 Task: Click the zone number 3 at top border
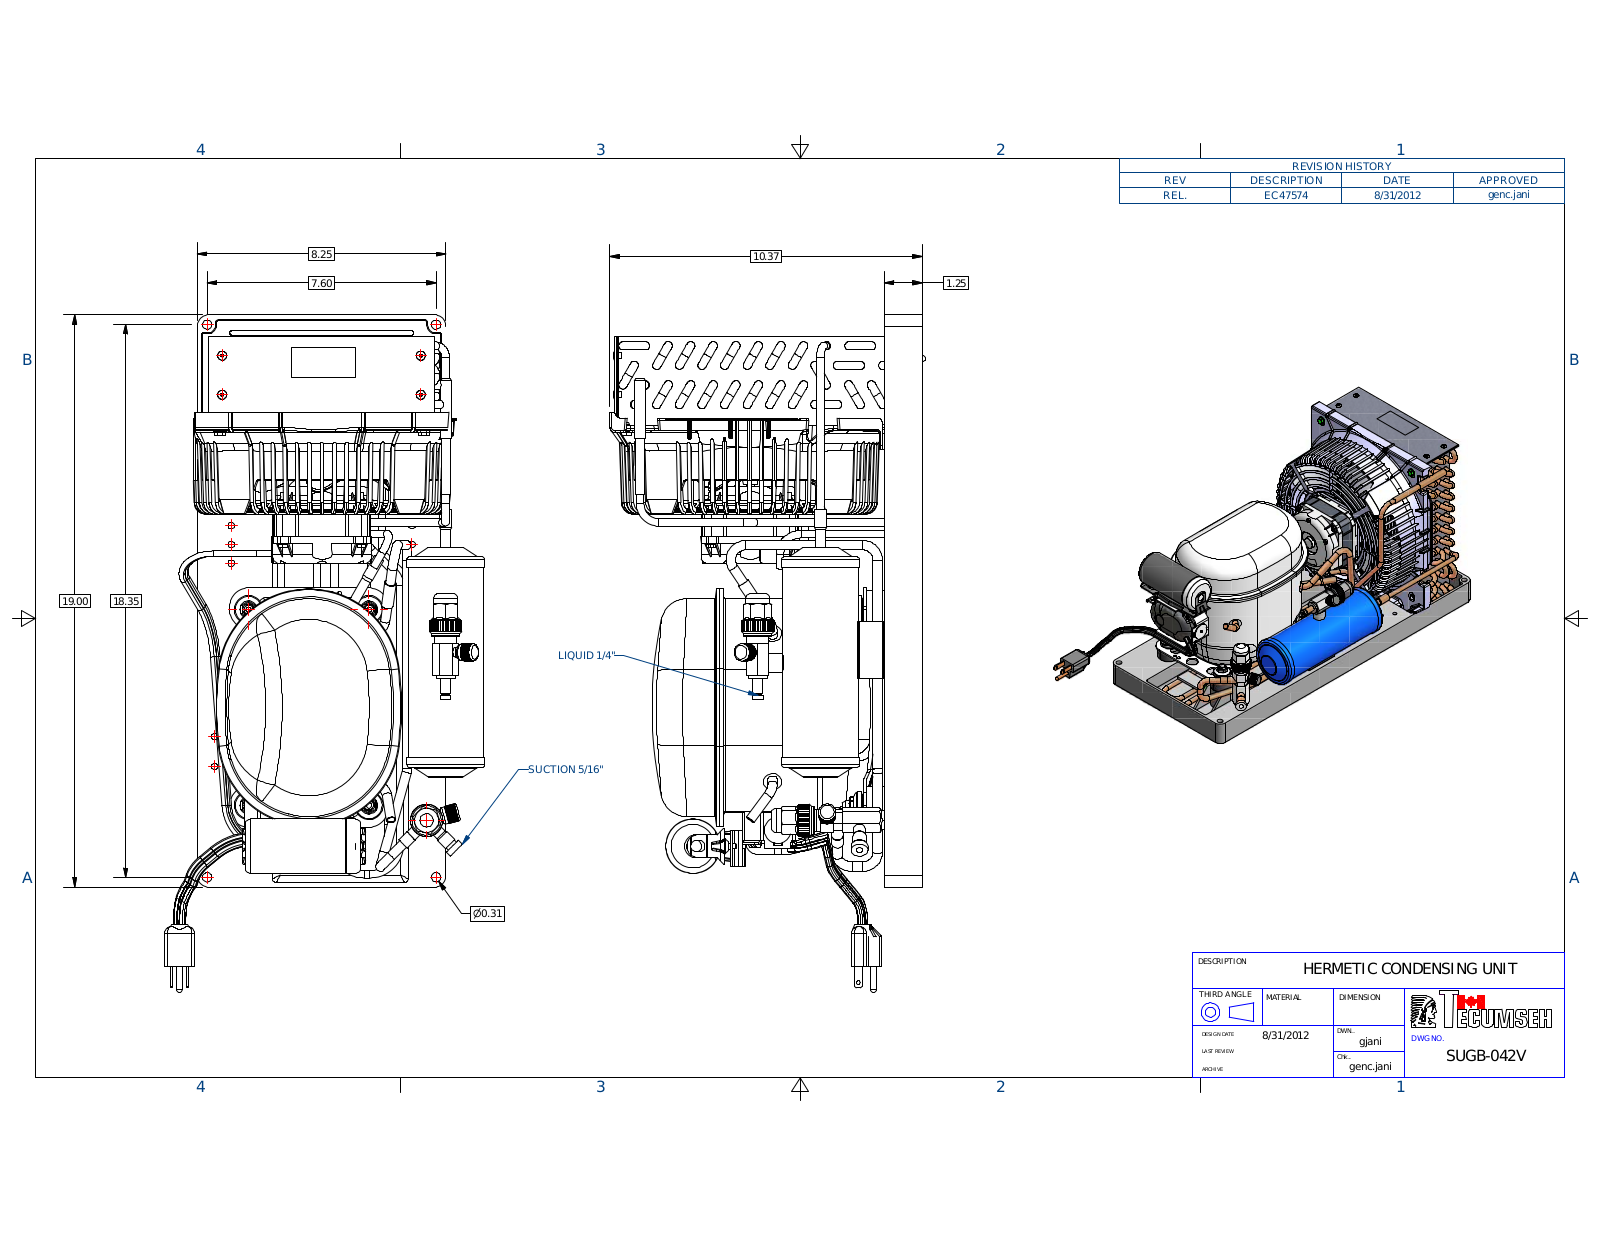click(600, 149)
